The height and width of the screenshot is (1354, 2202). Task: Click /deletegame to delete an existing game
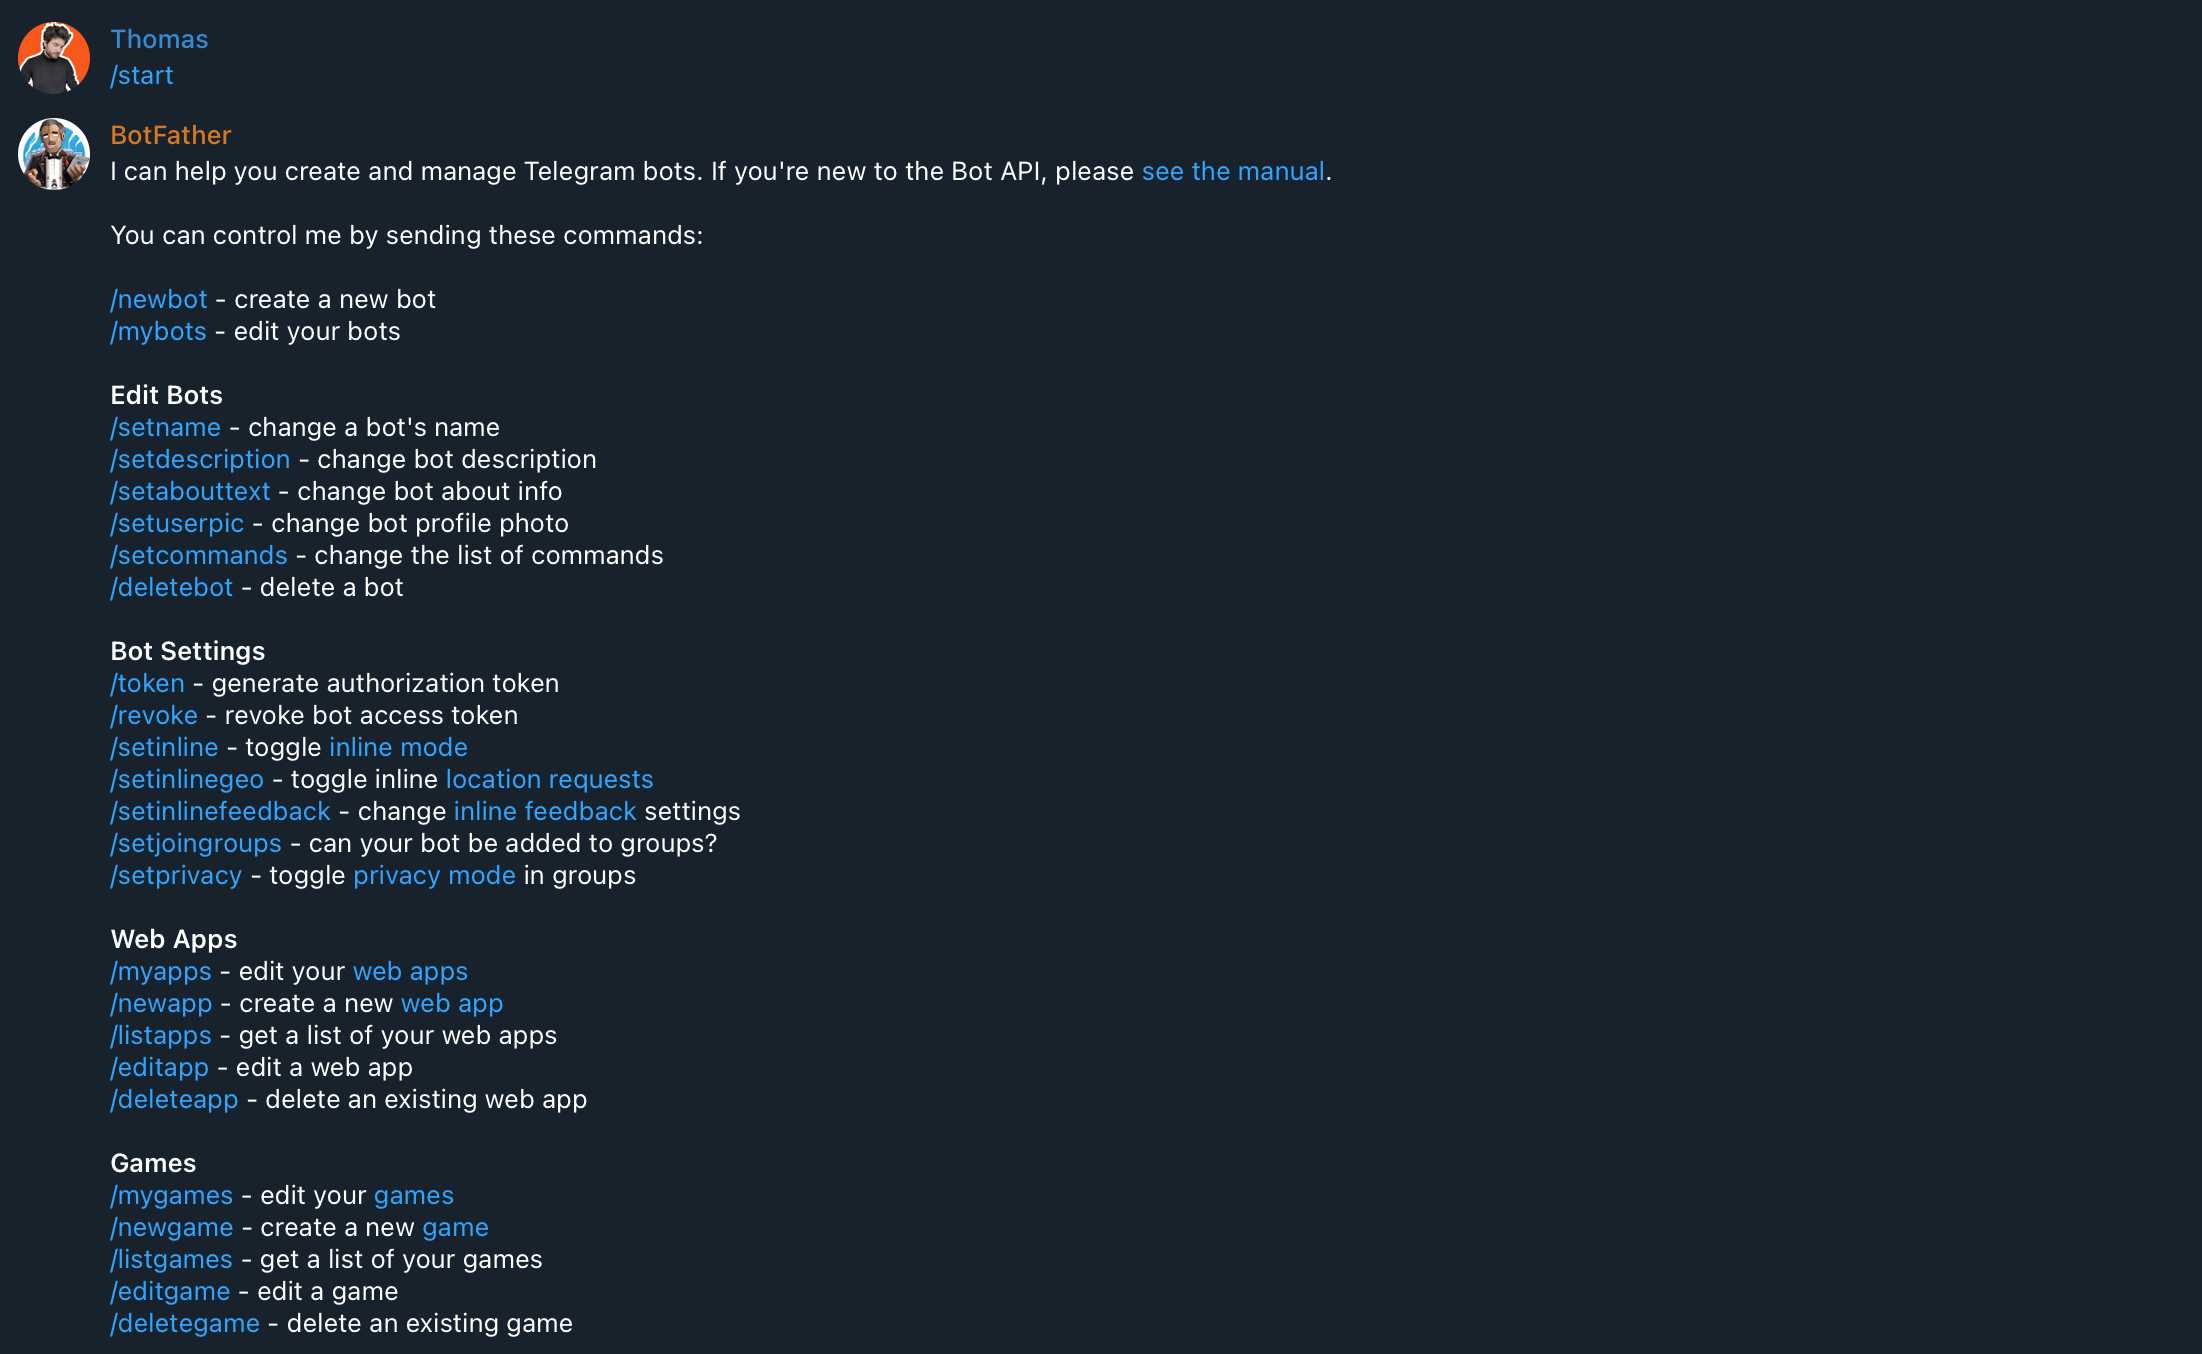click(184, 1323)
